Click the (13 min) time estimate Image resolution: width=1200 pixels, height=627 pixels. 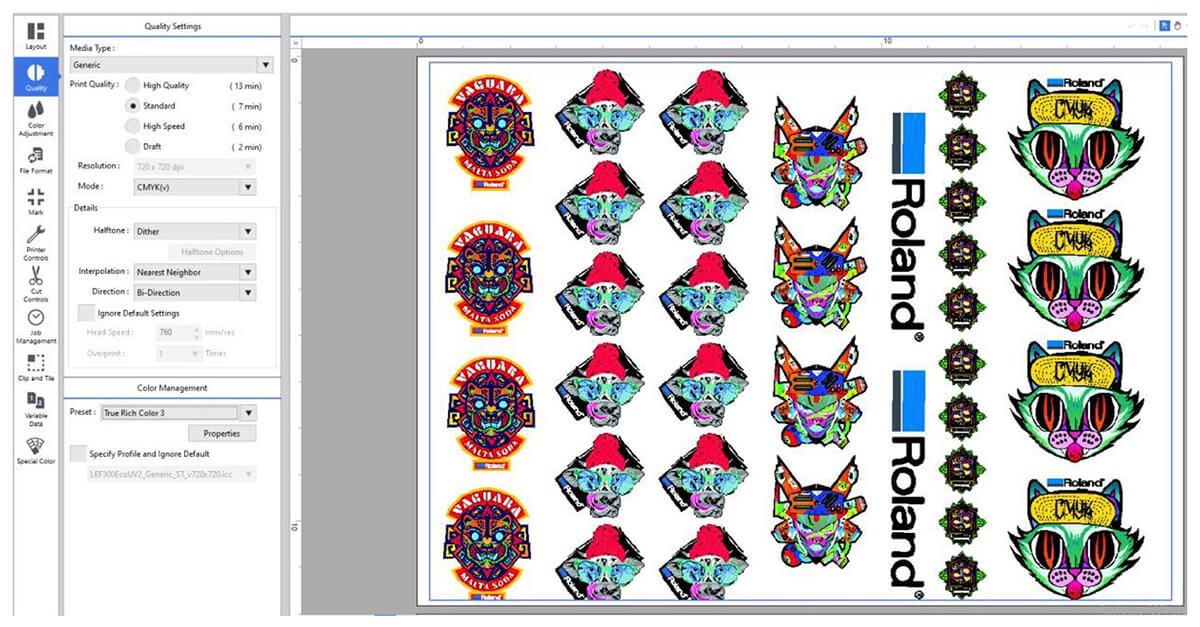tap(246, 86)
